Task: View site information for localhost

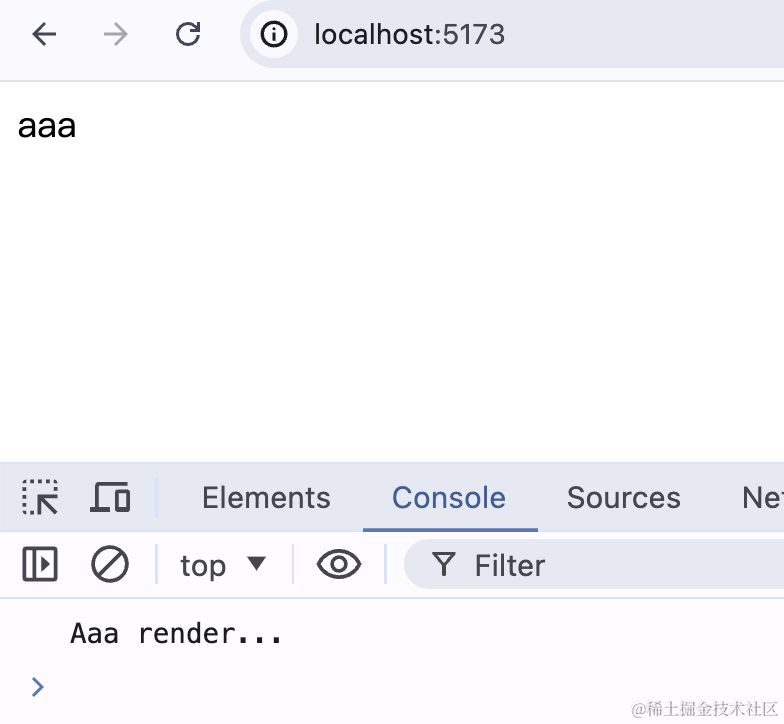Action: coord(274,35)
